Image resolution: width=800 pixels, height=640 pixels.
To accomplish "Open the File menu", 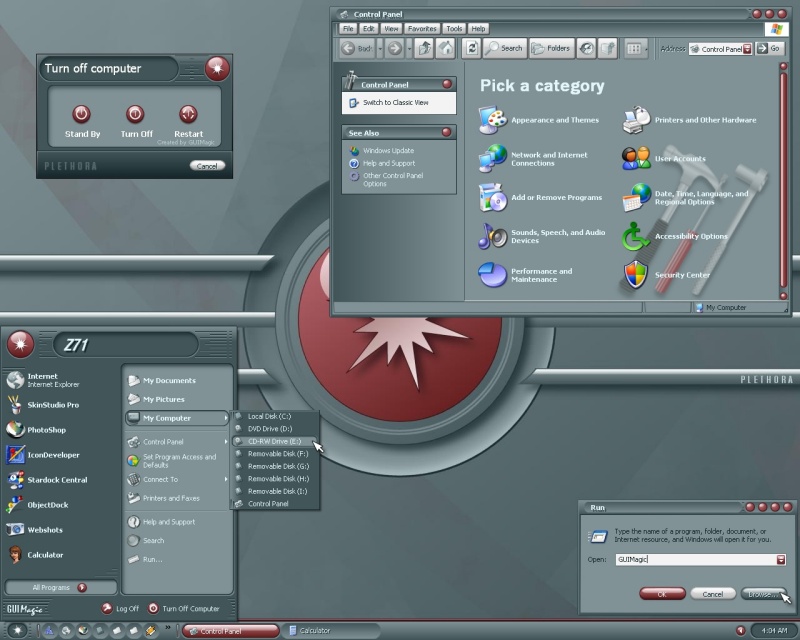I will pos(348,29).
